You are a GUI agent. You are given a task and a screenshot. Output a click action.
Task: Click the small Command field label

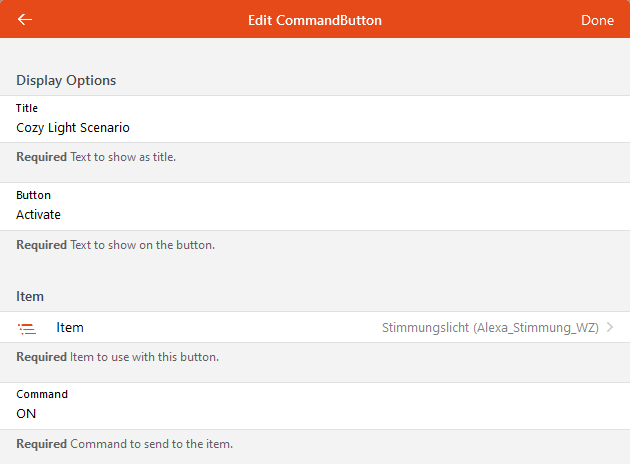tap(42, 394)
